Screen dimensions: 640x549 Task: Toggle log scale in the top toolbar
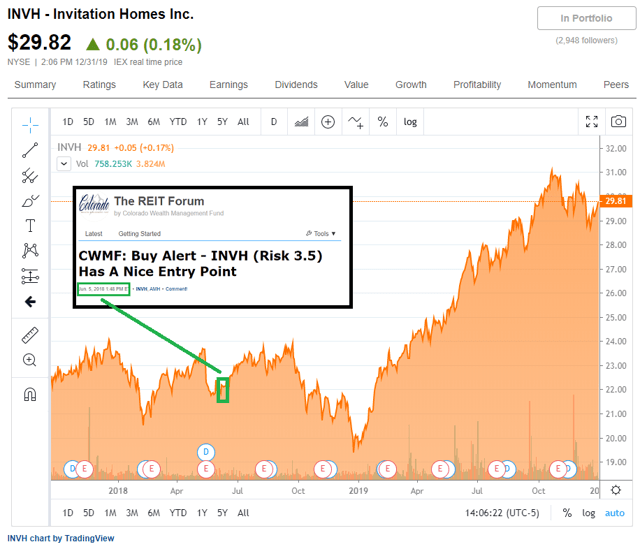(x=410, y=122)
